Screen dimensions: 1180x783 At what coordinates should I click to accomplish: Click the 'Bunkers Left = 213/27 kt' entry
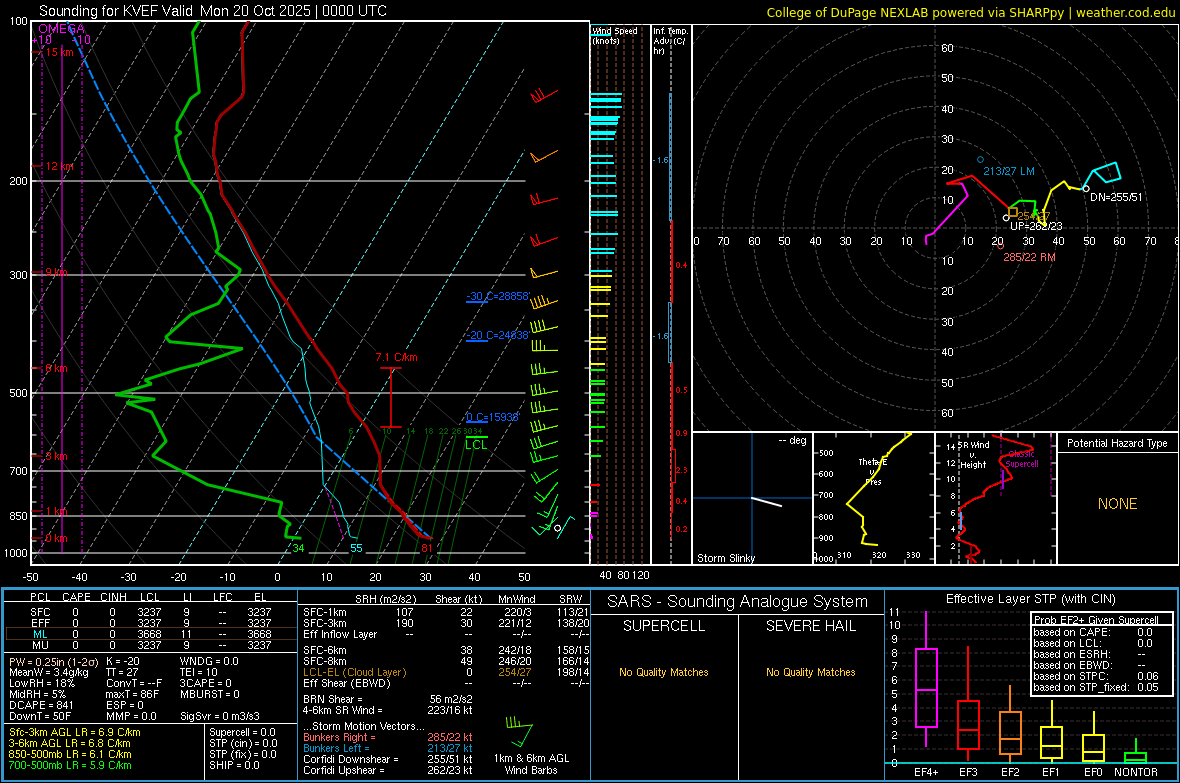(388, 748)
